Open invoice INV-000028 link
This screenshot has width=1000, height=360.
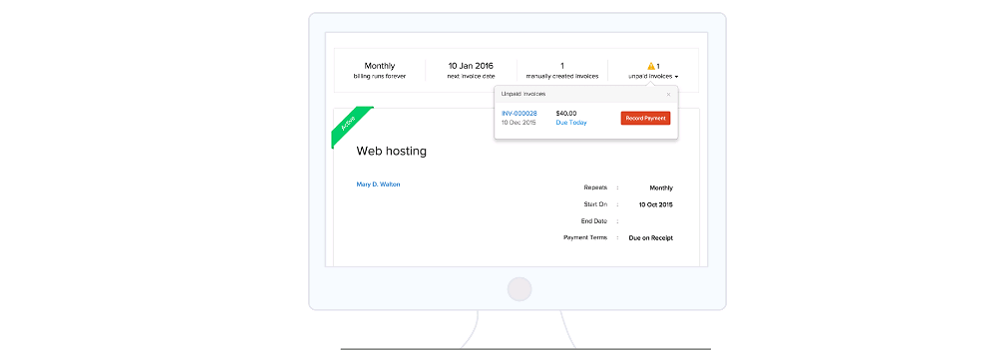[519, 114]
